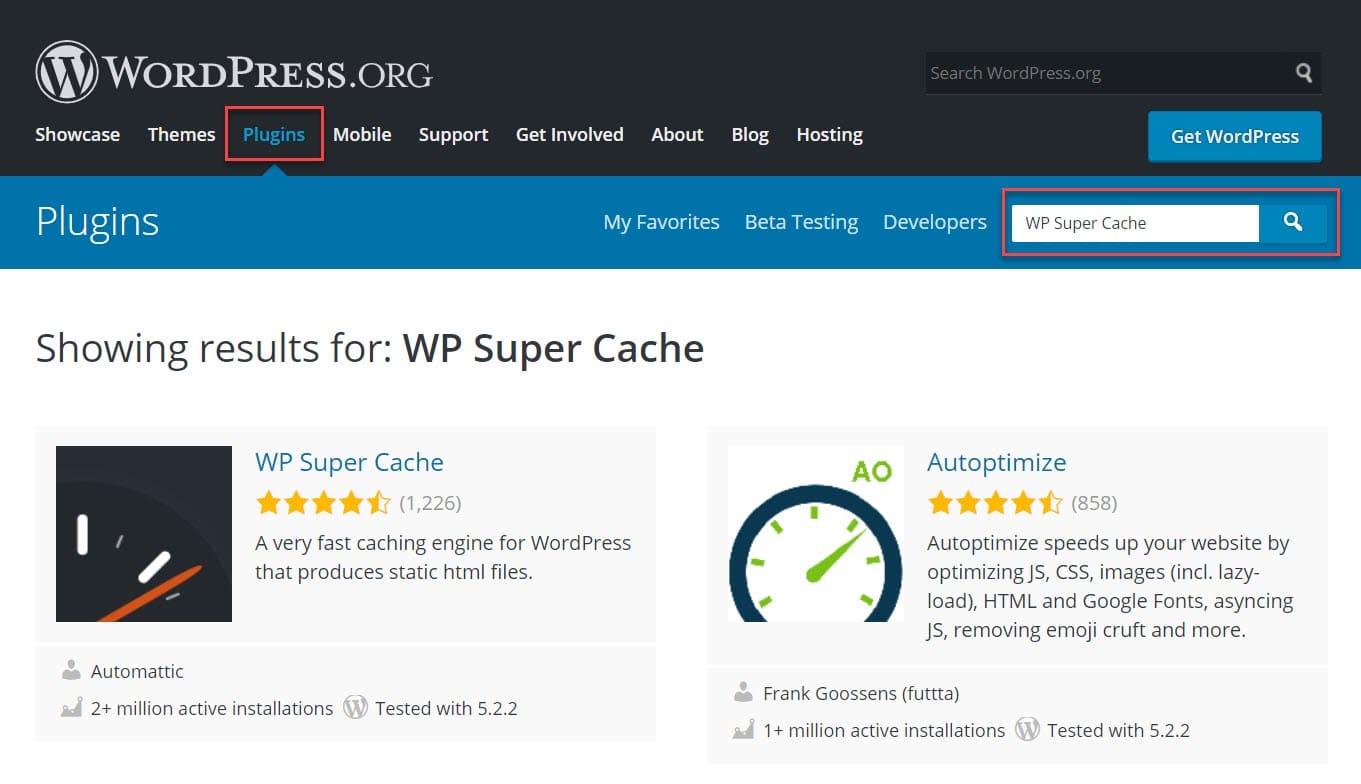Open the Themes menu item
Screen dimensions: 1361x784
point(180,134)
